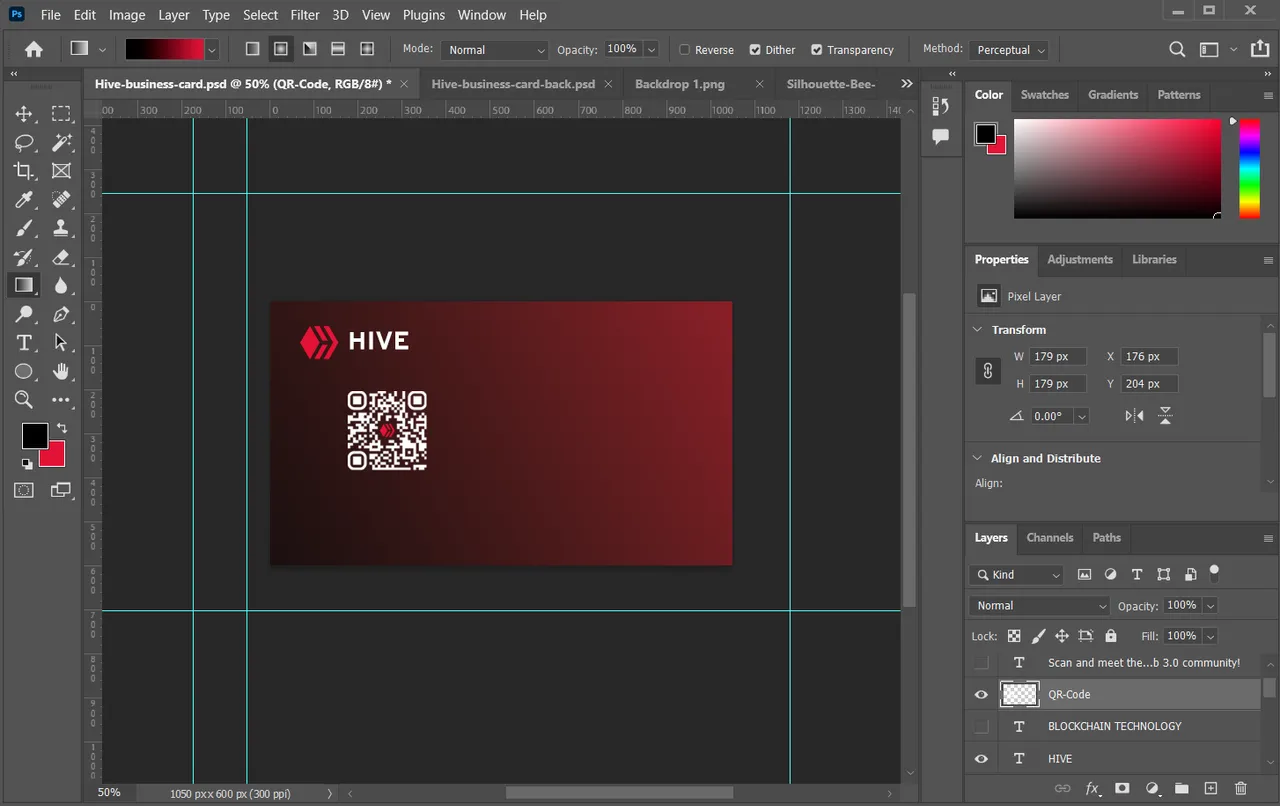
Task: Show the BLOCKCHAIN TECHNOLOGY layer
Action: [x=981, y=726]
